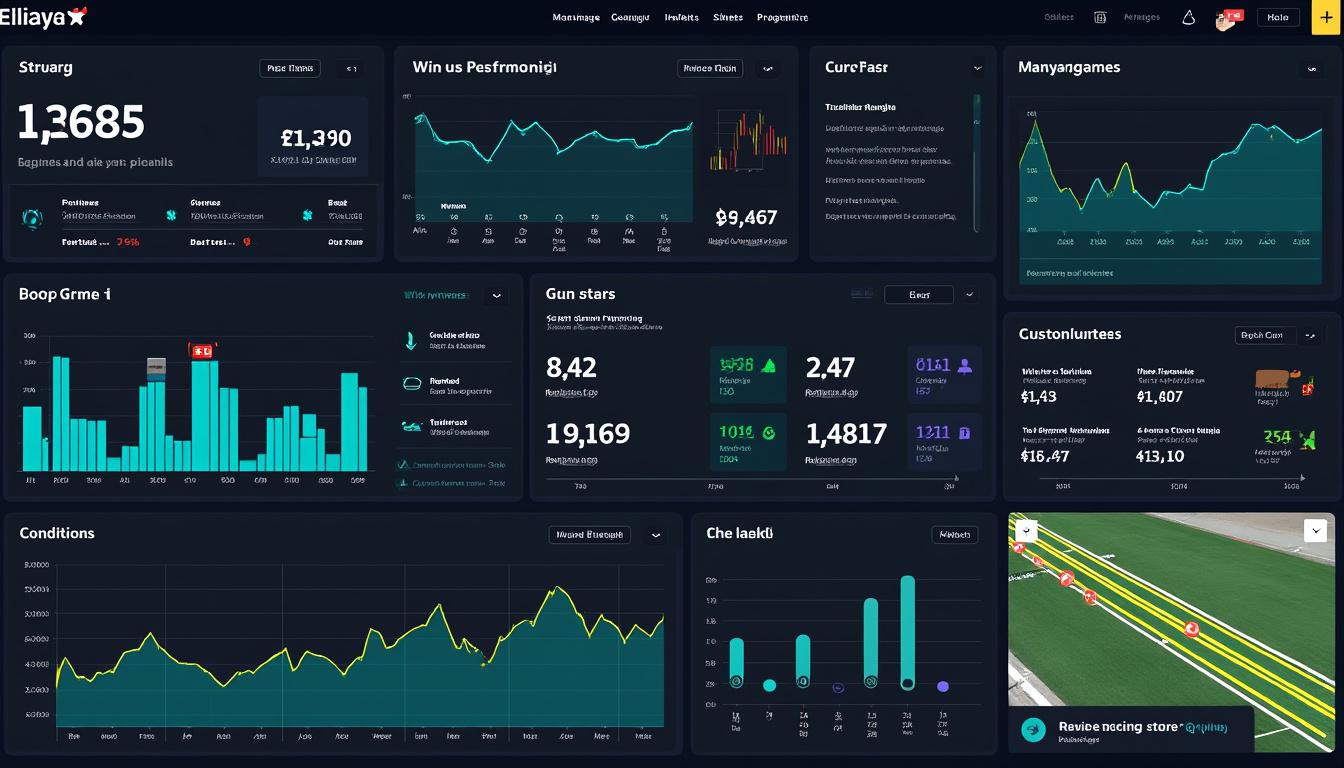This screenshot has height=768, width=1344.
Task: Click the calendar icon in top bar
Action: [1100, 17]
